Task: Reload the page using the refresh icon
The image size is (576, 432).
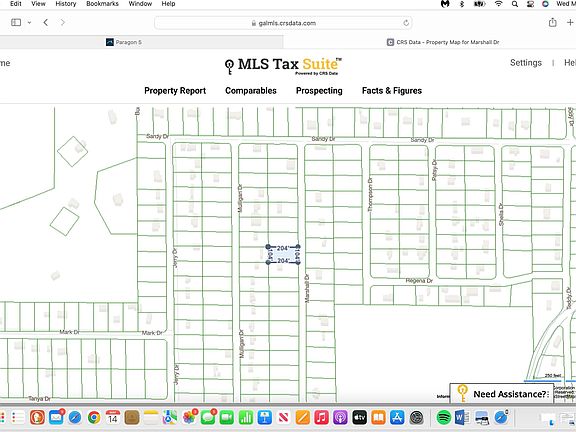Action: tap(406, 23)
